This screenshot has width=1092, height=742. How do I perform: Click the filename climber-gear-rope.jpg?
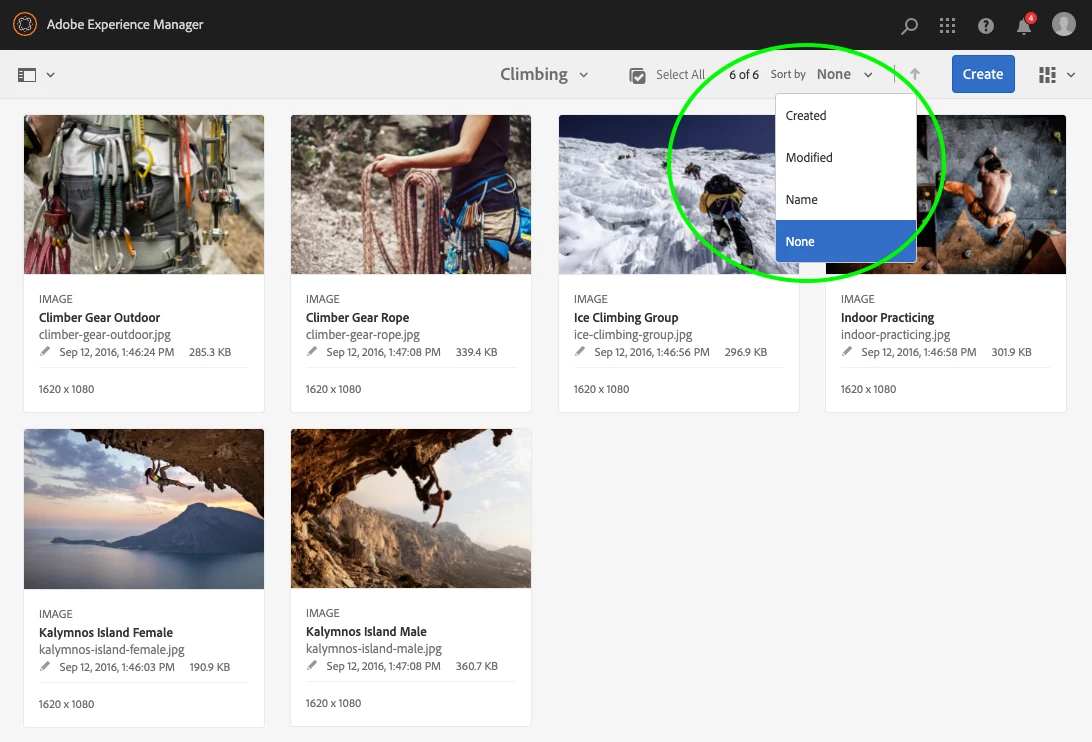363,335
